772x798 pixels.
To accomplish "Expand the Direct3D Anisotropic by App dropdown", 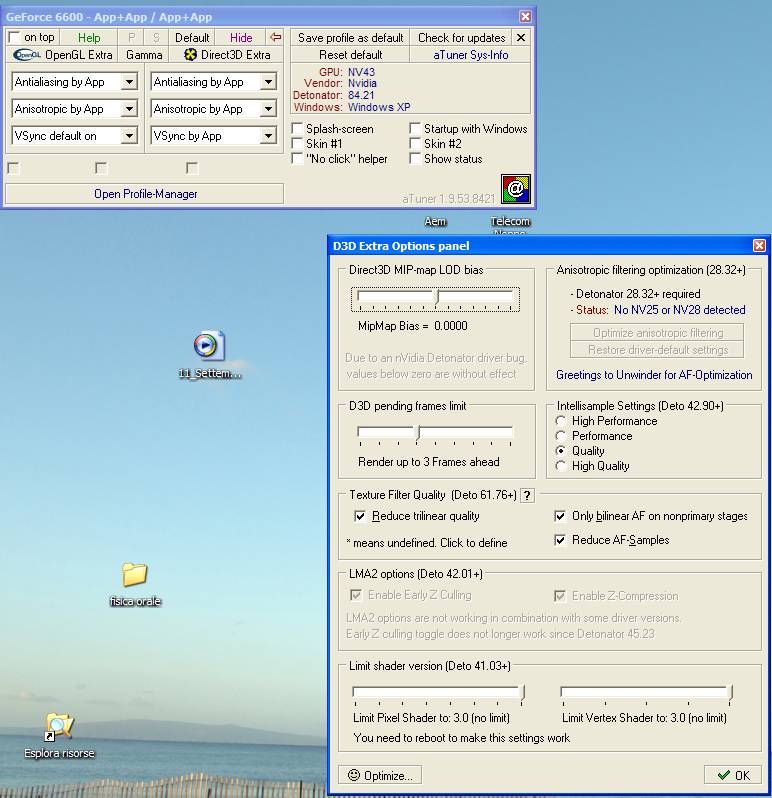I will point(268,109).
